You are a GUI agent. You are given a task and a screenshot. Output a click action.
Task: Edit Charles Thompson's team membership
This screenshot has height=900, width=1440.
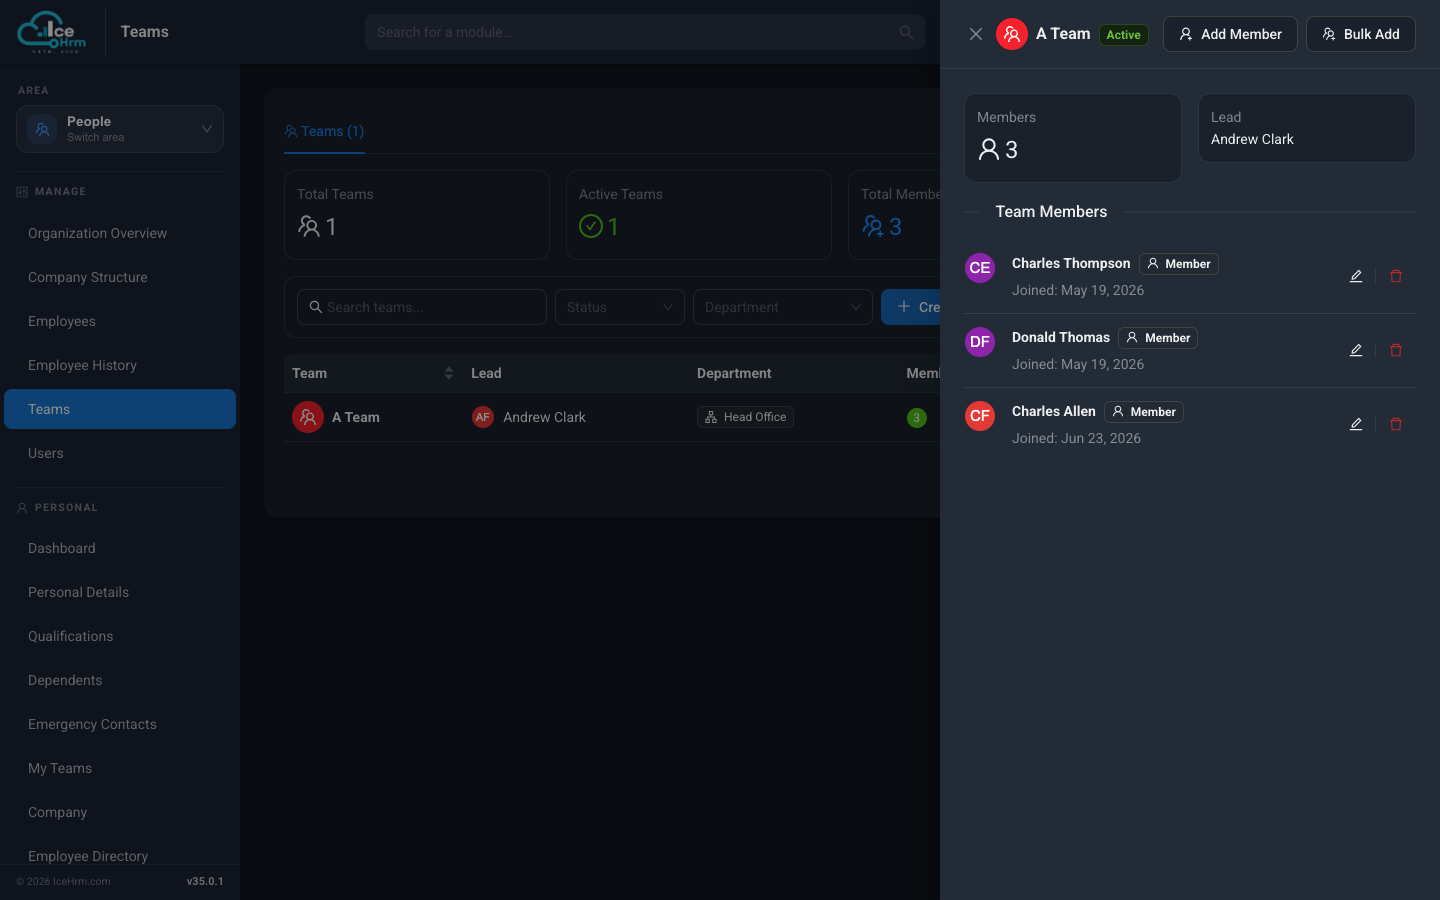1356,276
